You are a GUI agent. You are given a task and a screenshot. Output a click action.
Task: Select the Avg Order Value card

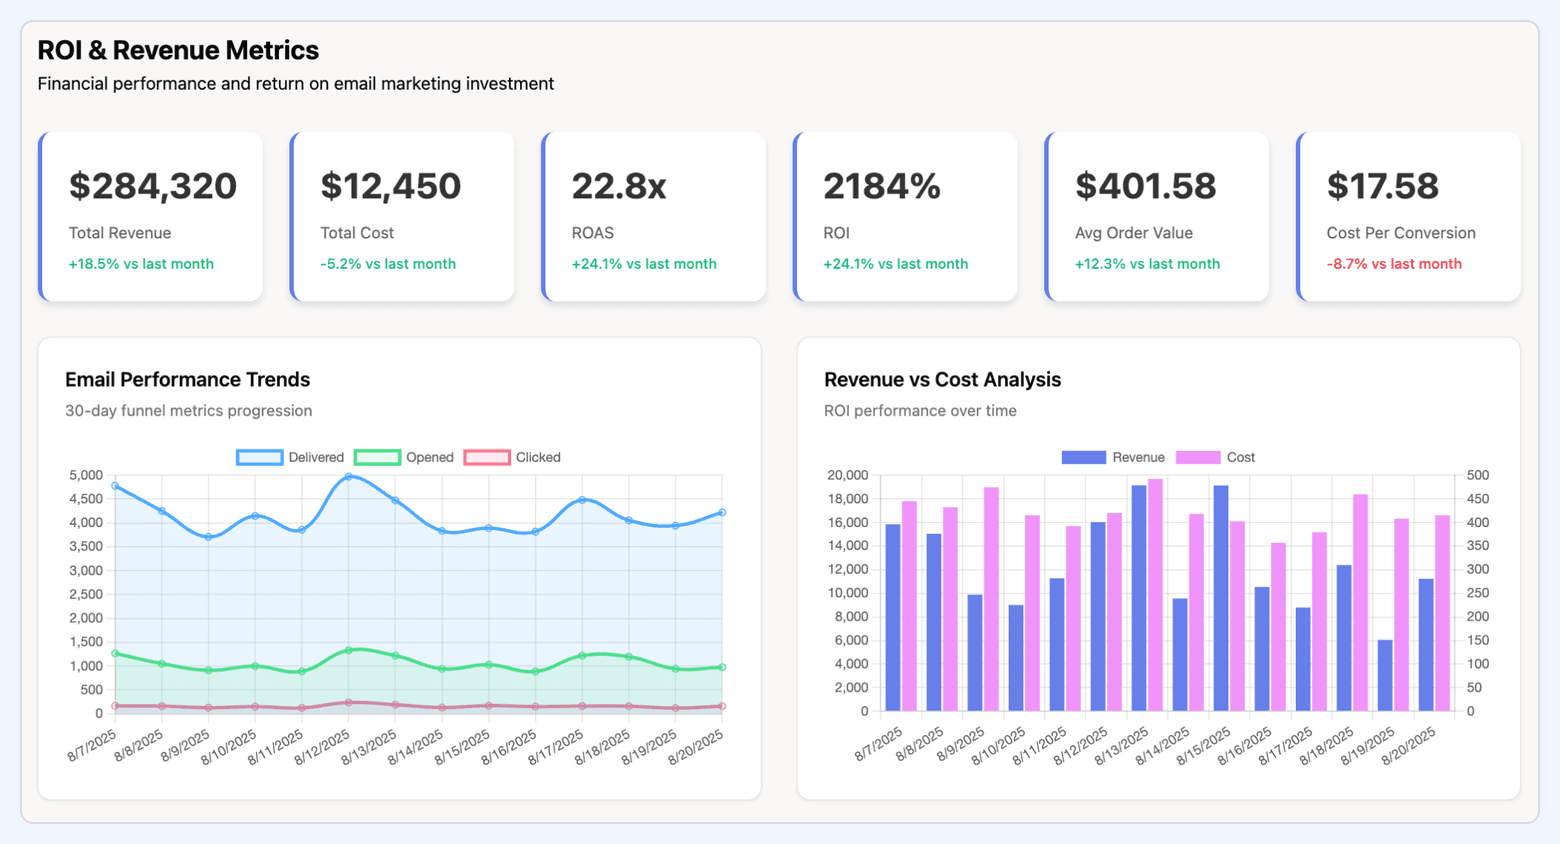1158,216
